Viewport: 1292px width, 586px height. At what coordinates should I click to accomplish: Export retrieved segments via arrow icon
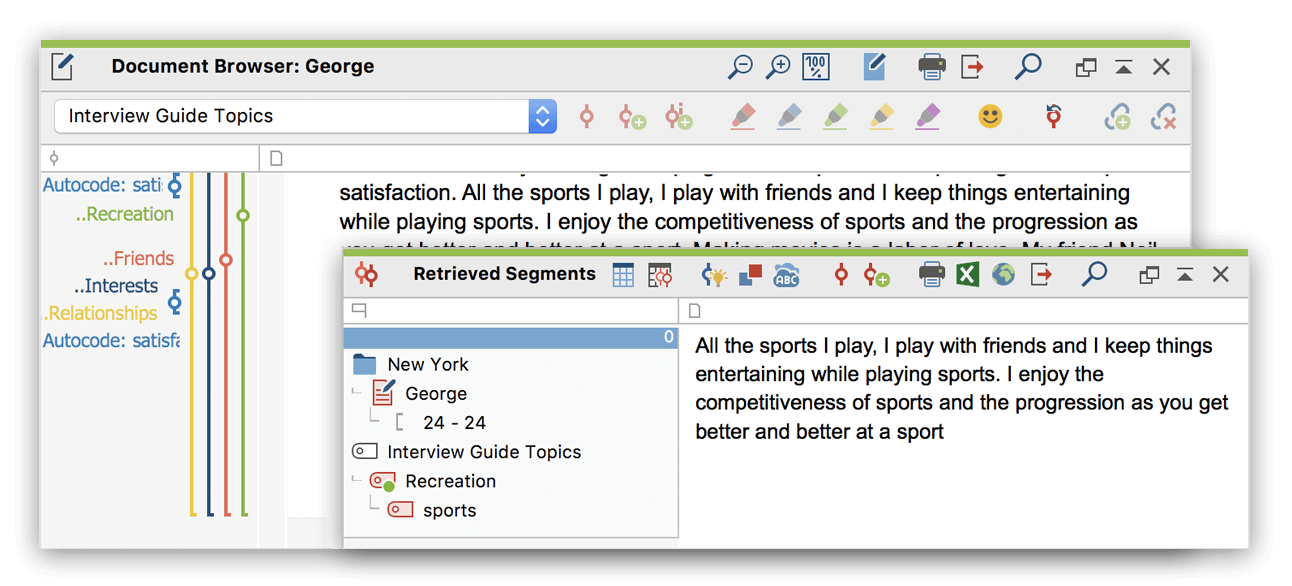pos(1041,274)
